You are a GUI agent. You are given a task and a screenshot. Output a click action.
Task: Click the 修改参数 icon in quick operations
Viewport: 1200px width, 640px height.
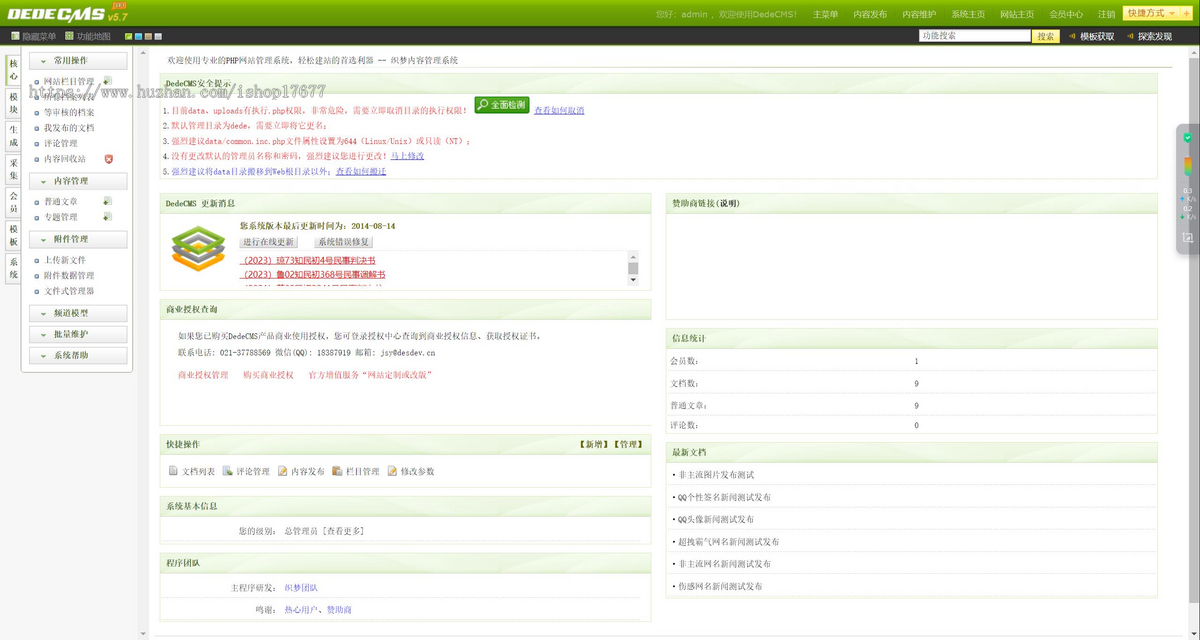pyautogui.click(x=392, y=471)
